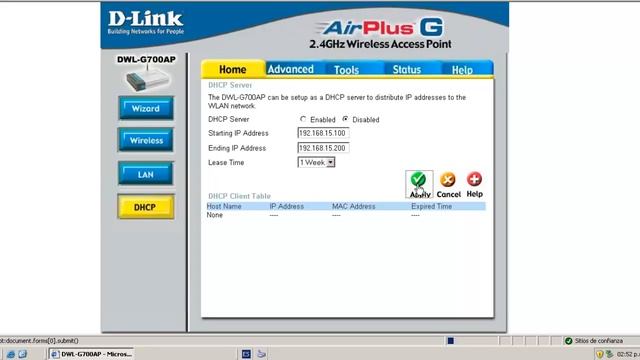Screen dimensions: 640x360
Task: Click the DHCP Client Table heading
Action: tap(239, 196)
